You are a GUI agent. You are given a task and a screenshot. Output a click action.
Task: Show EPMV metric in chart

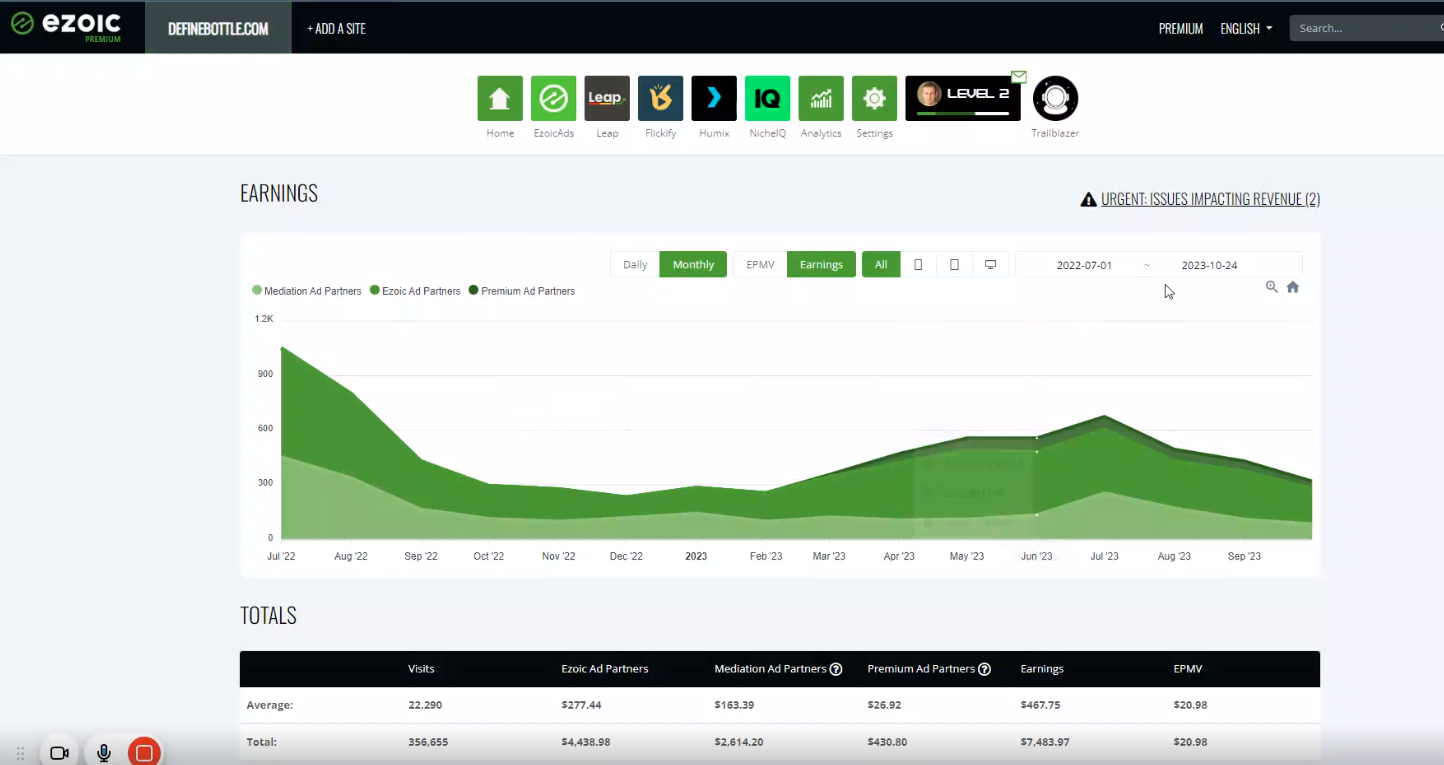point(760,264)
